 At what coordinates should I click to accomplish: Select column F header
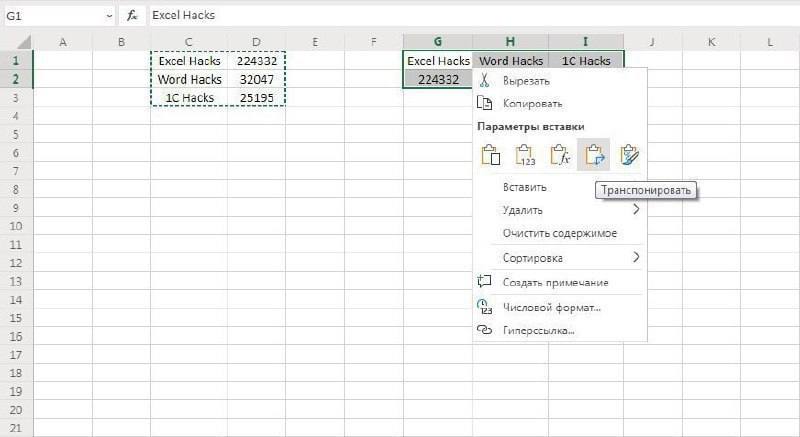pyautogui.click(x=373, y=42)
